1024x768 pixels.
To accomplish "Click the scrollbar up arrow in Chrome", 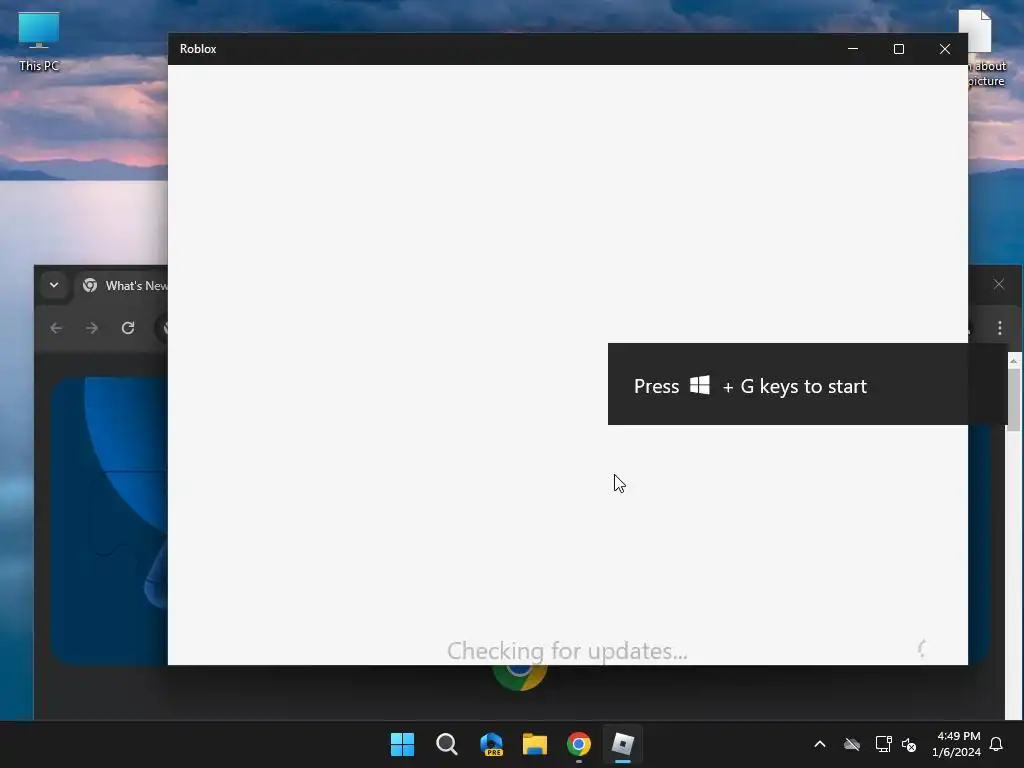I will click(1014, 360).
